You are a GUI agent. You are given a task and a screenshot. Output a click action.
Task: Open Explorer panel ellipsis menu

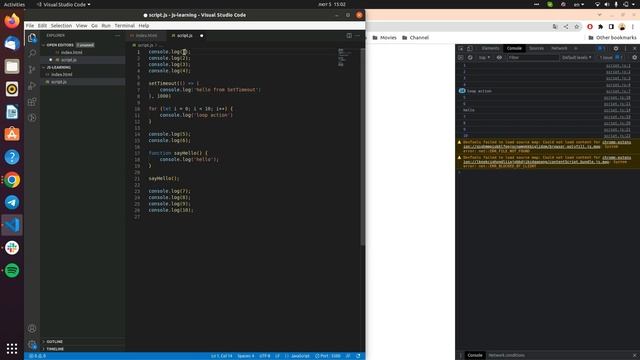(x=118, y=36)
